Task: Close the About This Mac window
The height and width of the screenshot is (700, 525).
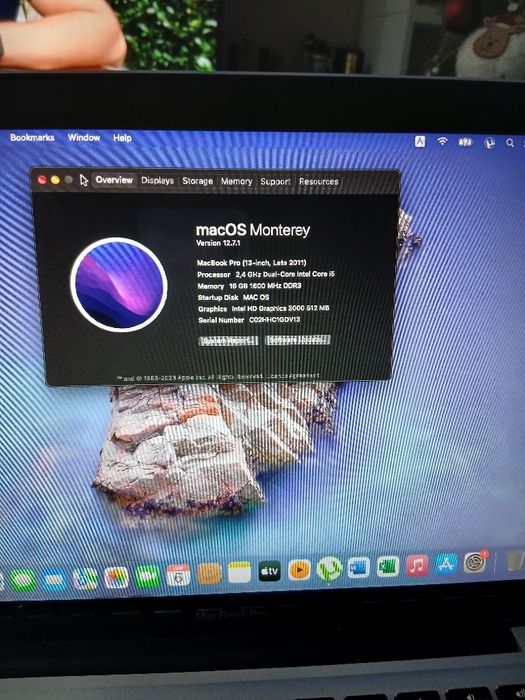Action: pyautogui.click(x=42, y=179)
